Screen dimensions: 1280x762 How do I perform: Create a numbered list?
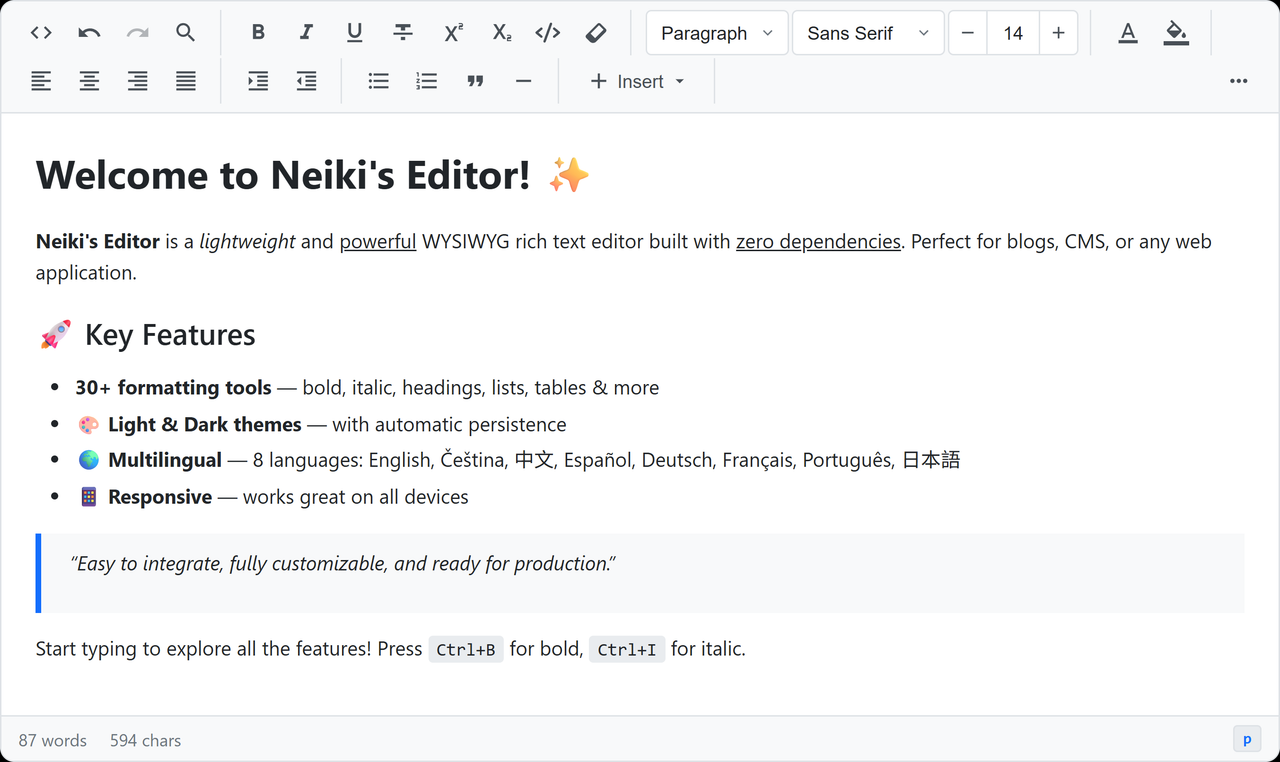[x=427, y=81]
